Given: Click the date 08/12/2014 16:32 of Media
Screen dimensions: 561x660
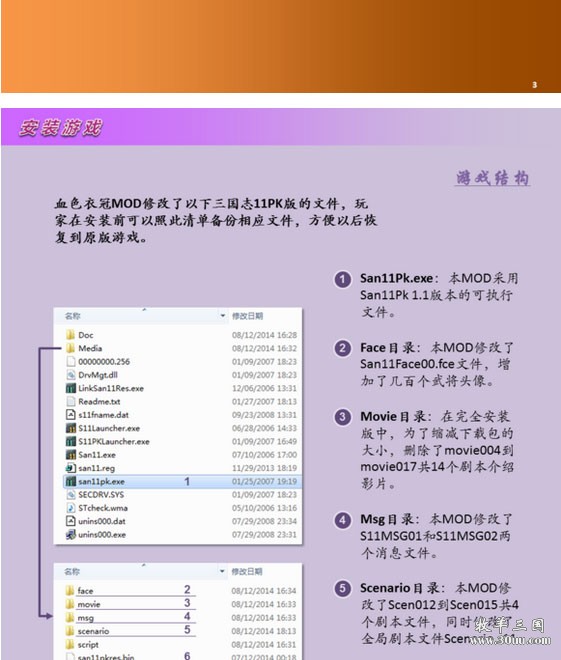Looking at the screenshot, I should [x=264, y=348].
